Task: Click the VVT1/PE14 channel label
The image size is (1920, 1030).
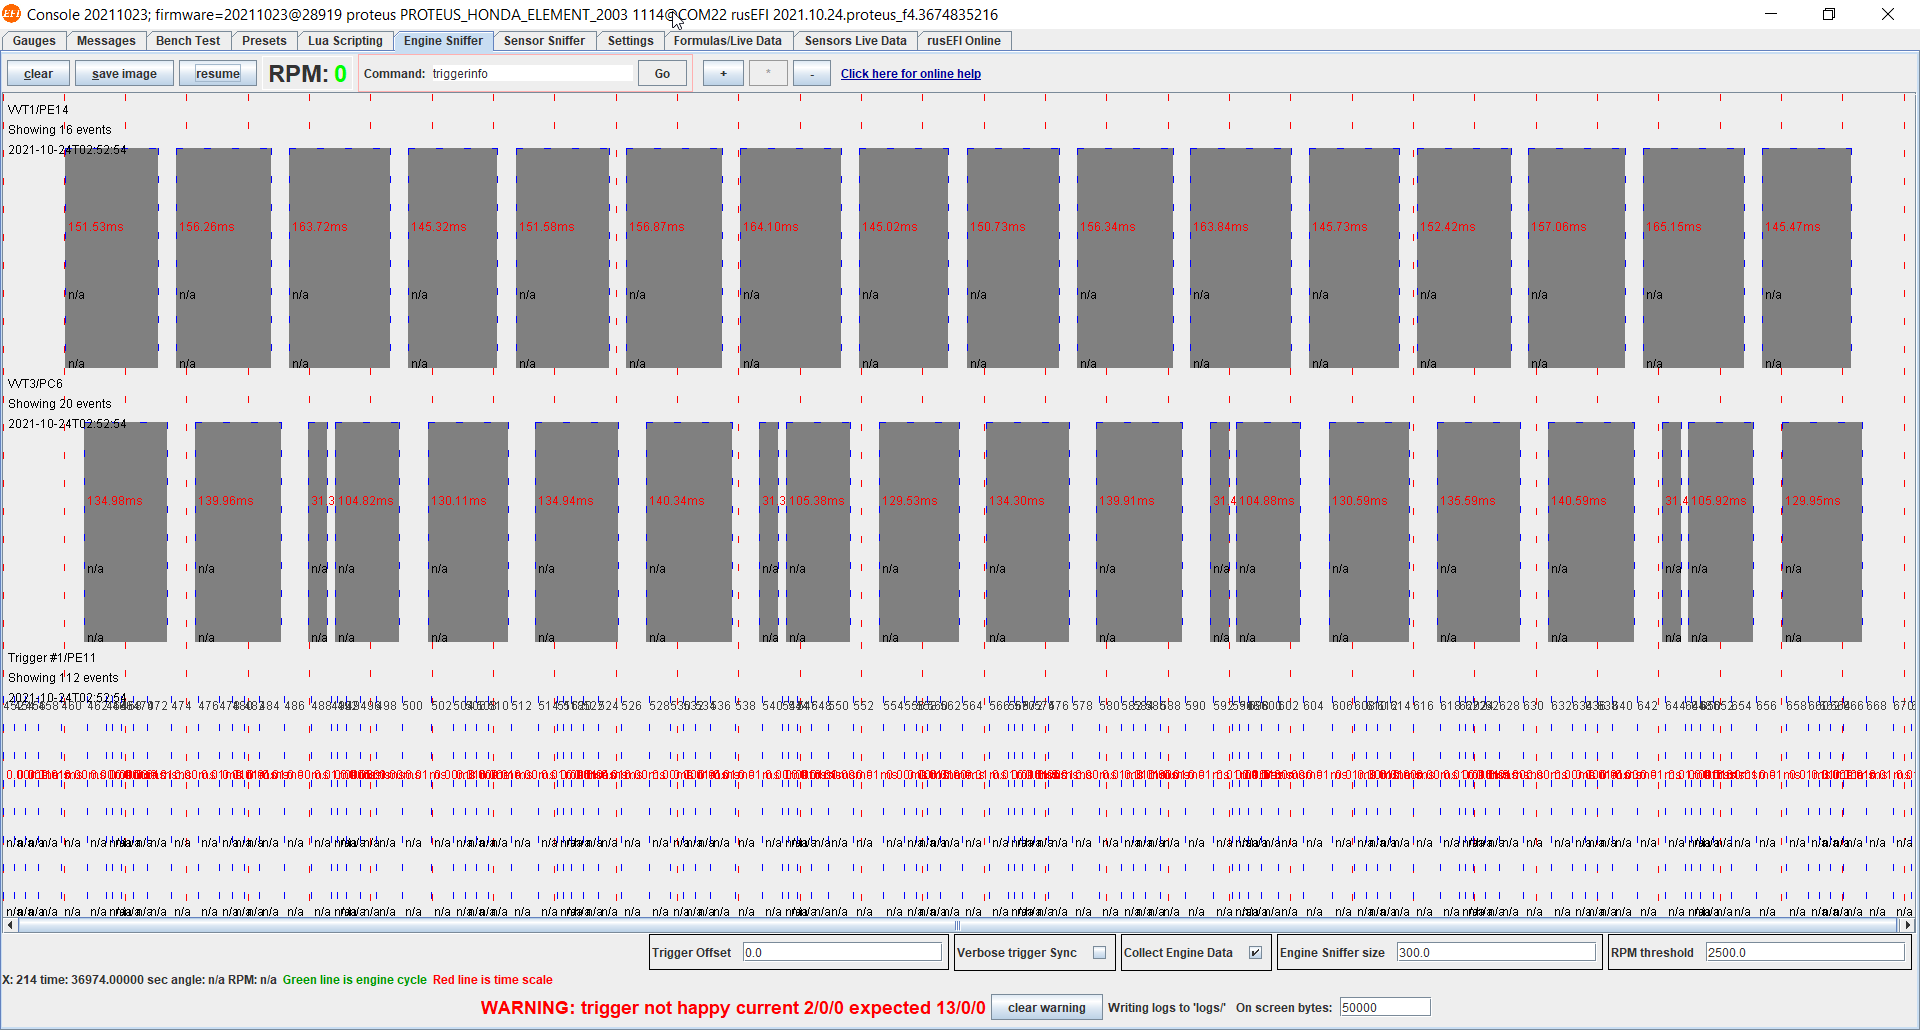Action: point(38,110)
